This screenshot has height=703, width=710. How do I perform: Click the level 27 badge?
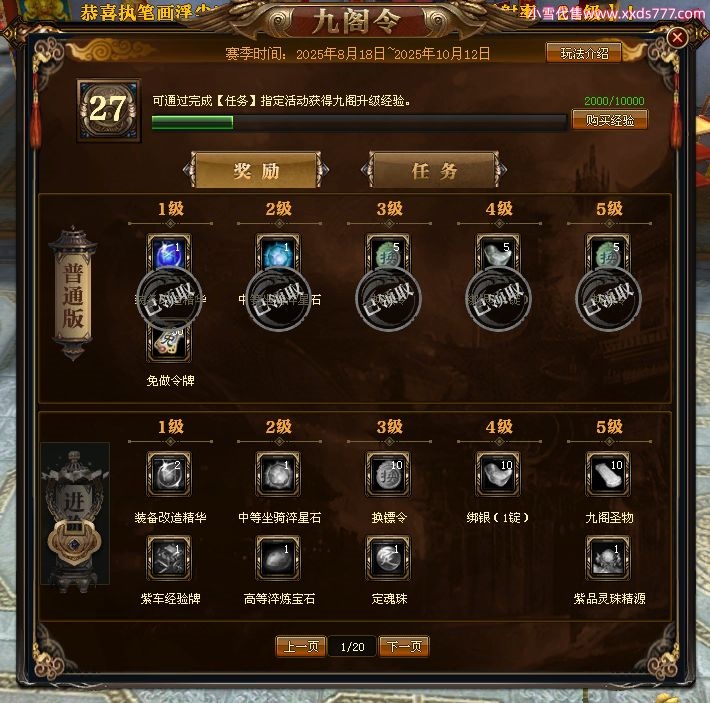tap(108, 110)
